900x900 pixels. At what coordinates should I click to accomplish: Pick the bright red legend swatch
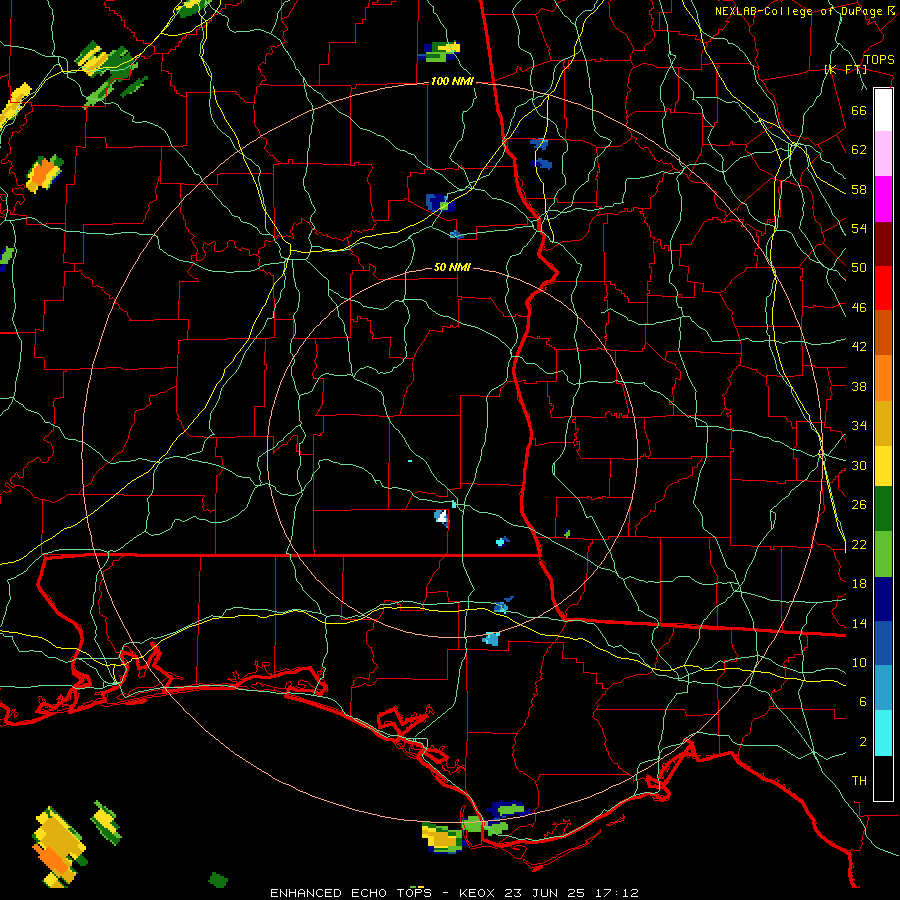point(883,288)
